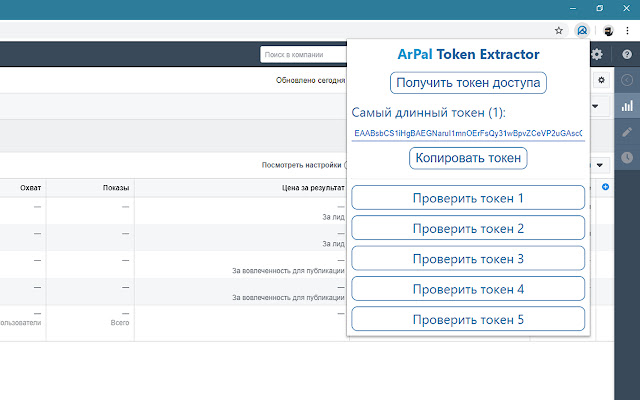Viewport: 640px width, 400px height.
Task: Sort by the Охват column header
Action: pyautogui.click(x=31, y=188)
